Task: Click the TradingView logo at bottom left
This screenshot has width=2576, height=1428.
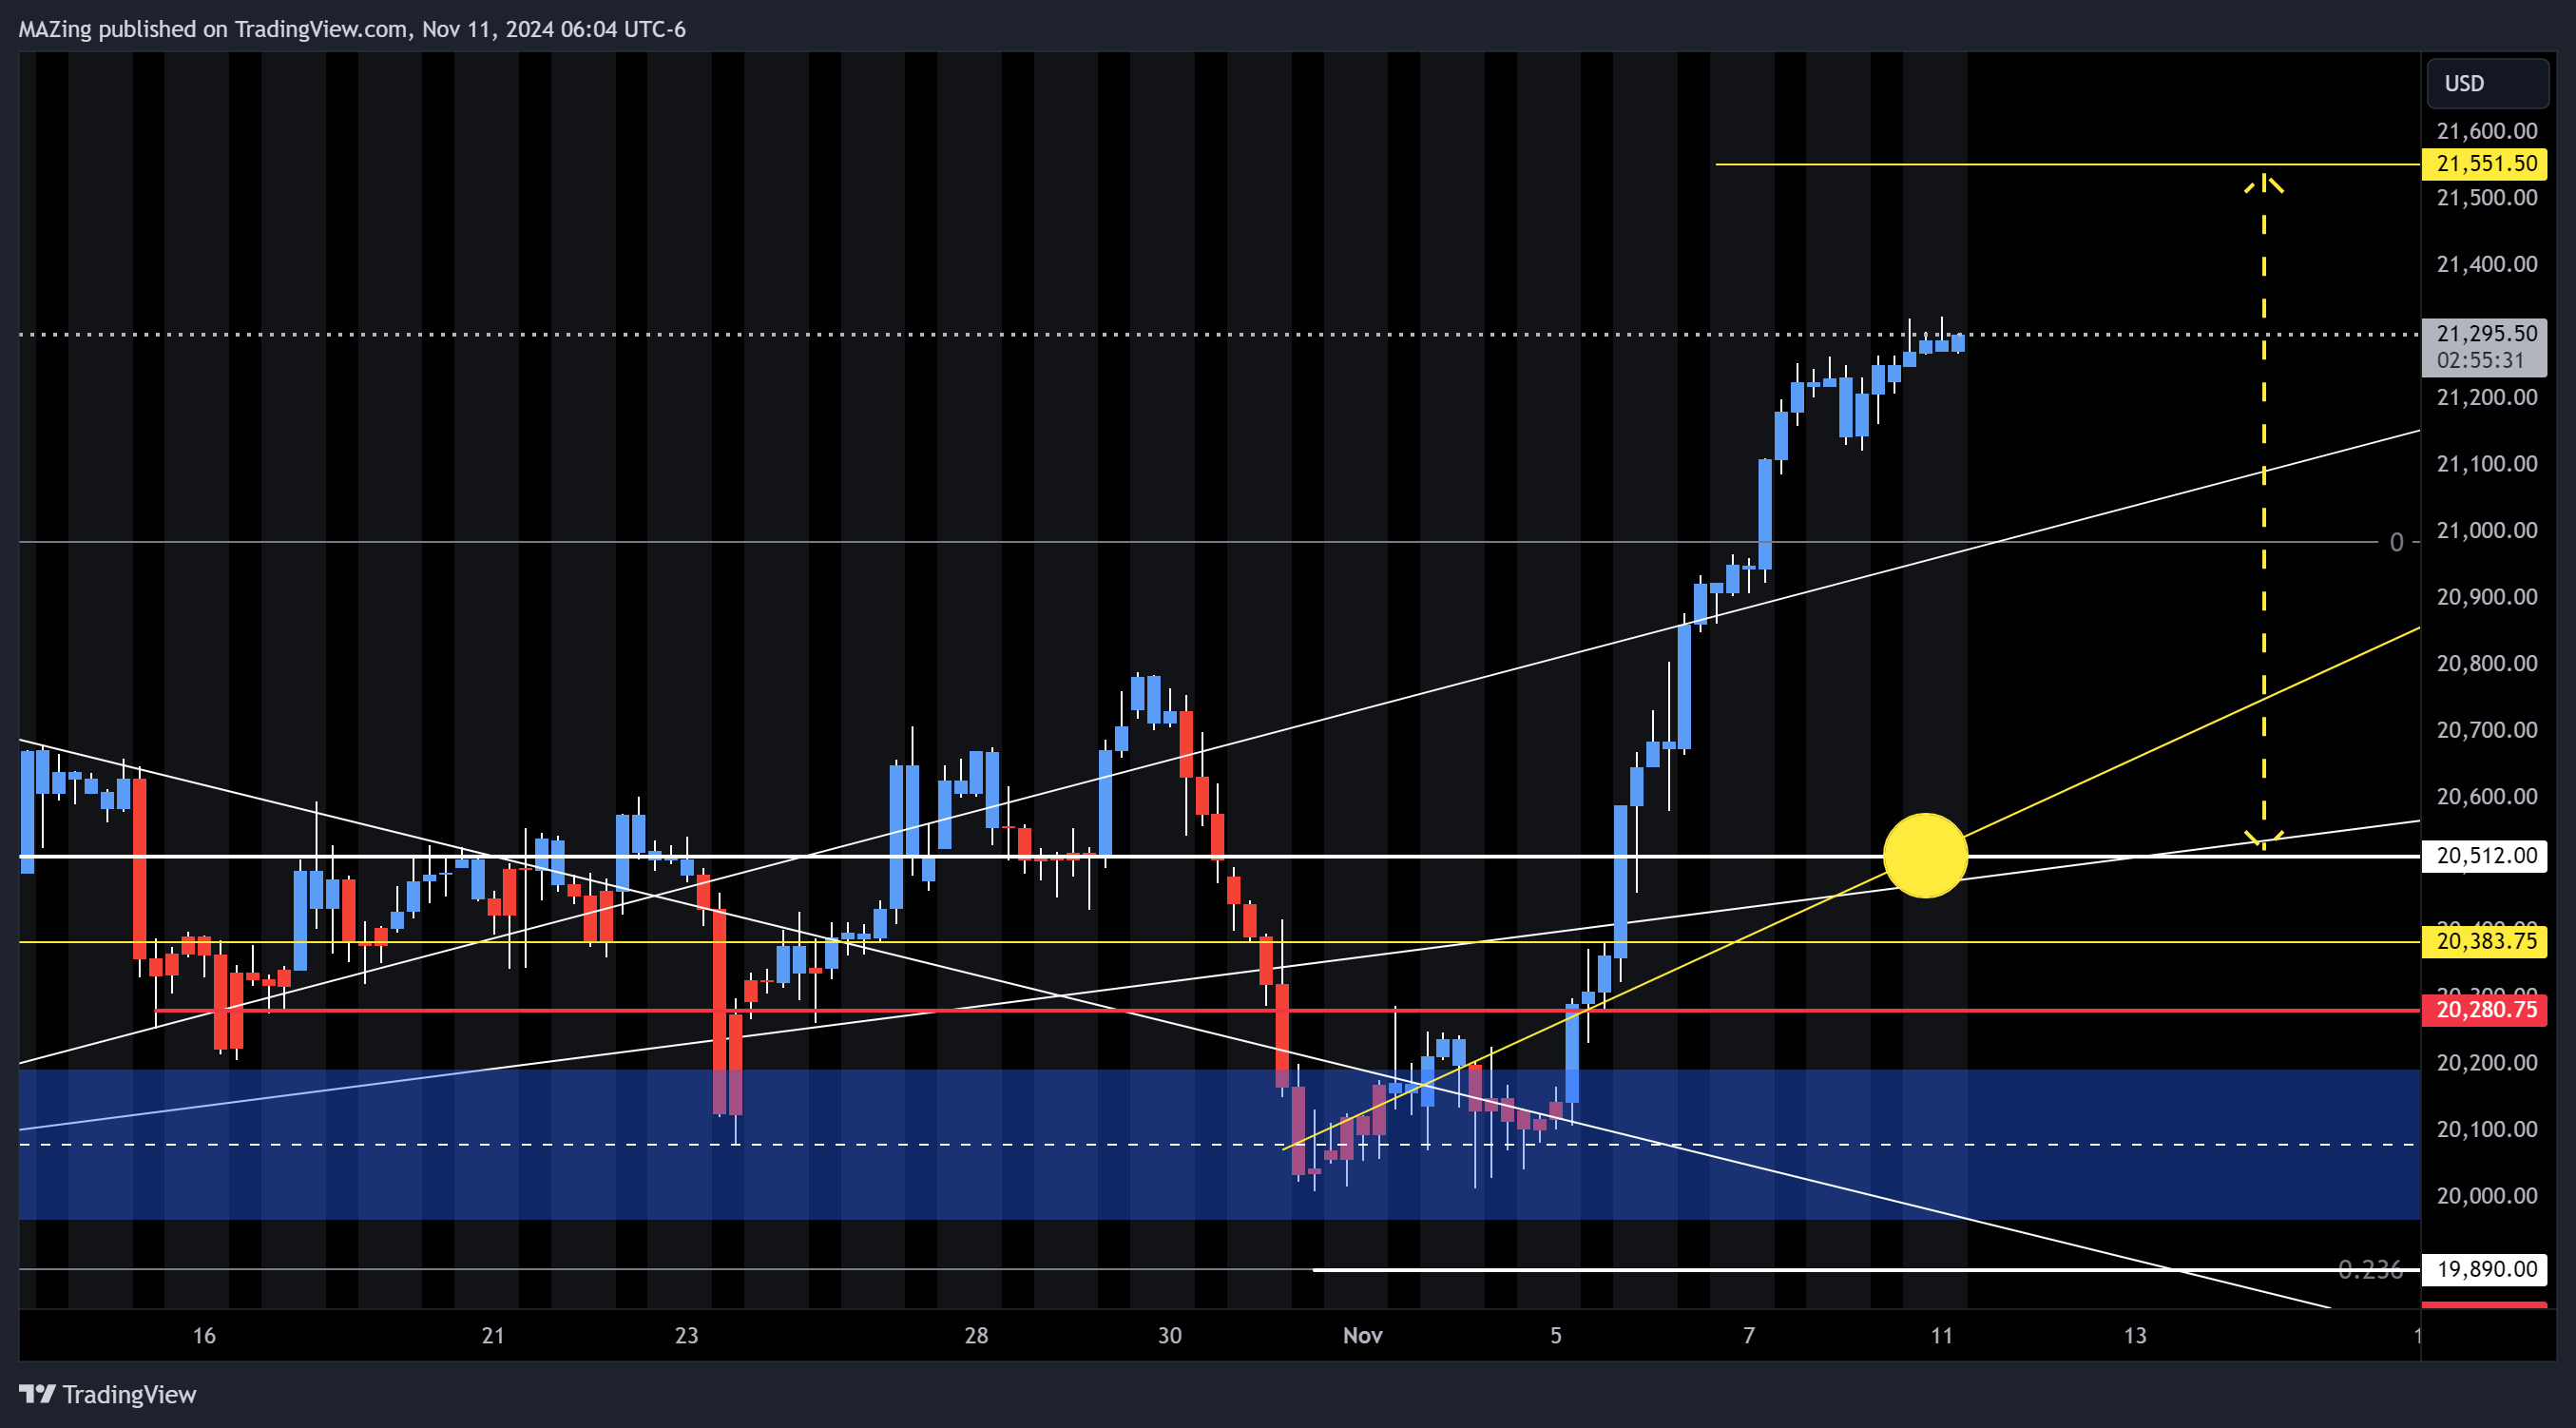Action: point(108,1394)
